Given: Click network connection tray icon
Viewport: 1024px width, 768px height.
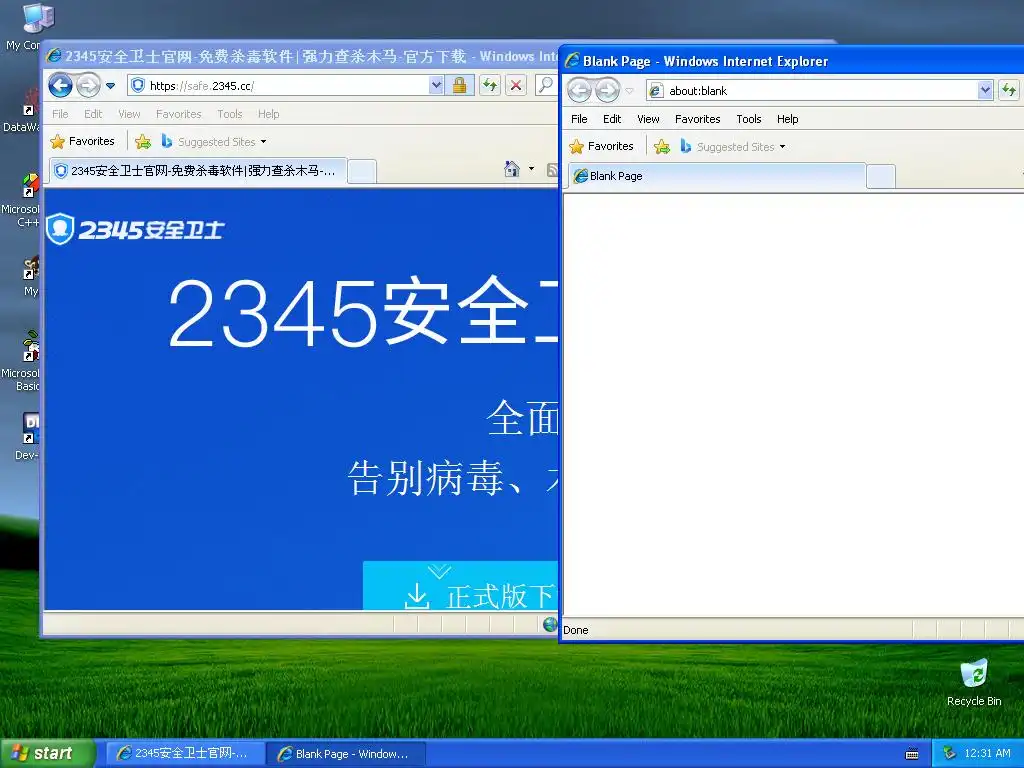Looking at the screenshot, I should 949,754.
